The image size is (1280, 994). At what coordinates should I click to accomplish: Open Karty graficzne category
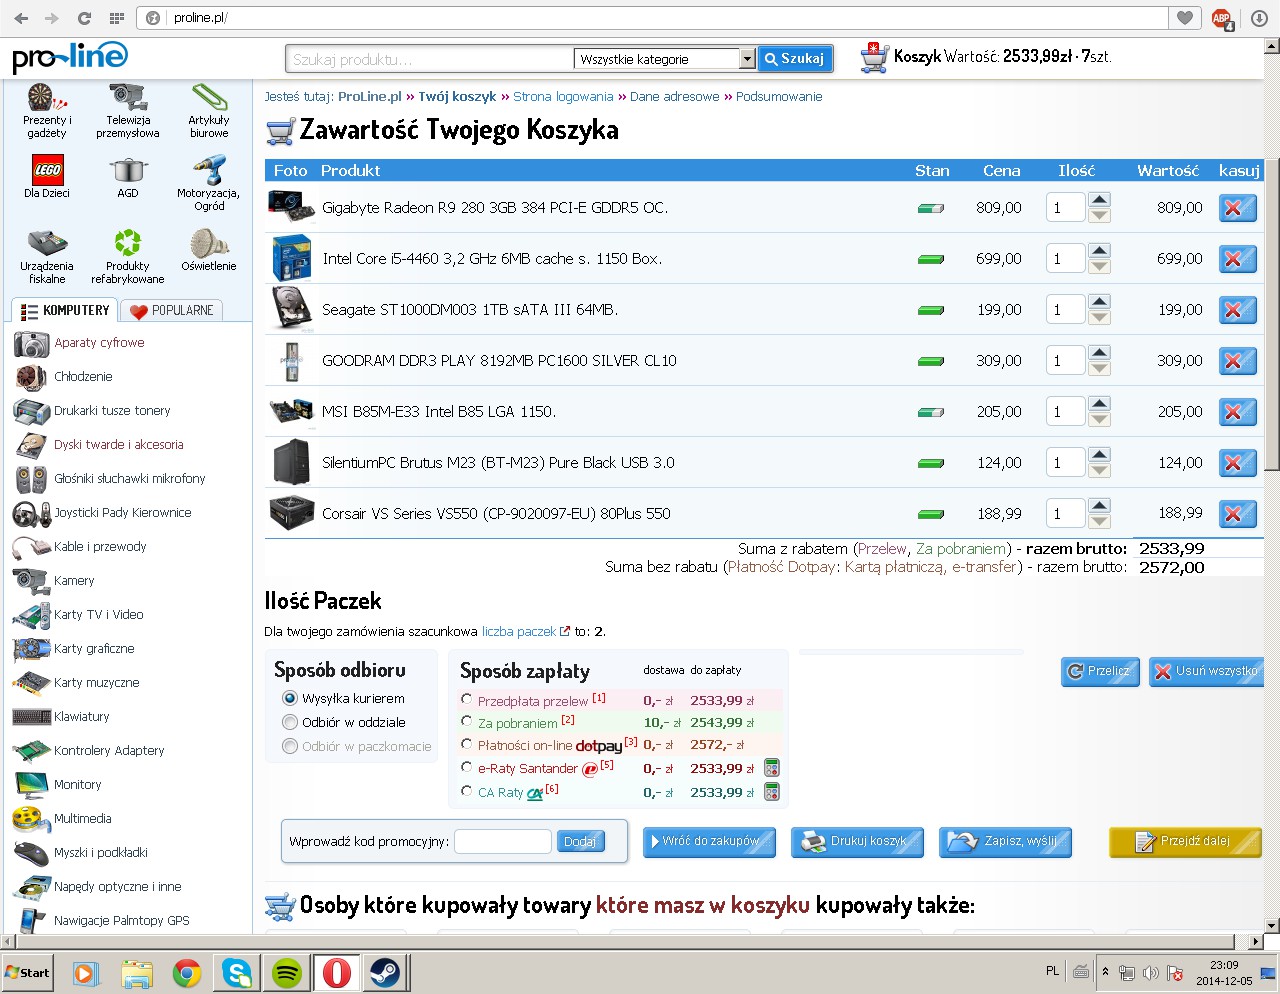94,649
